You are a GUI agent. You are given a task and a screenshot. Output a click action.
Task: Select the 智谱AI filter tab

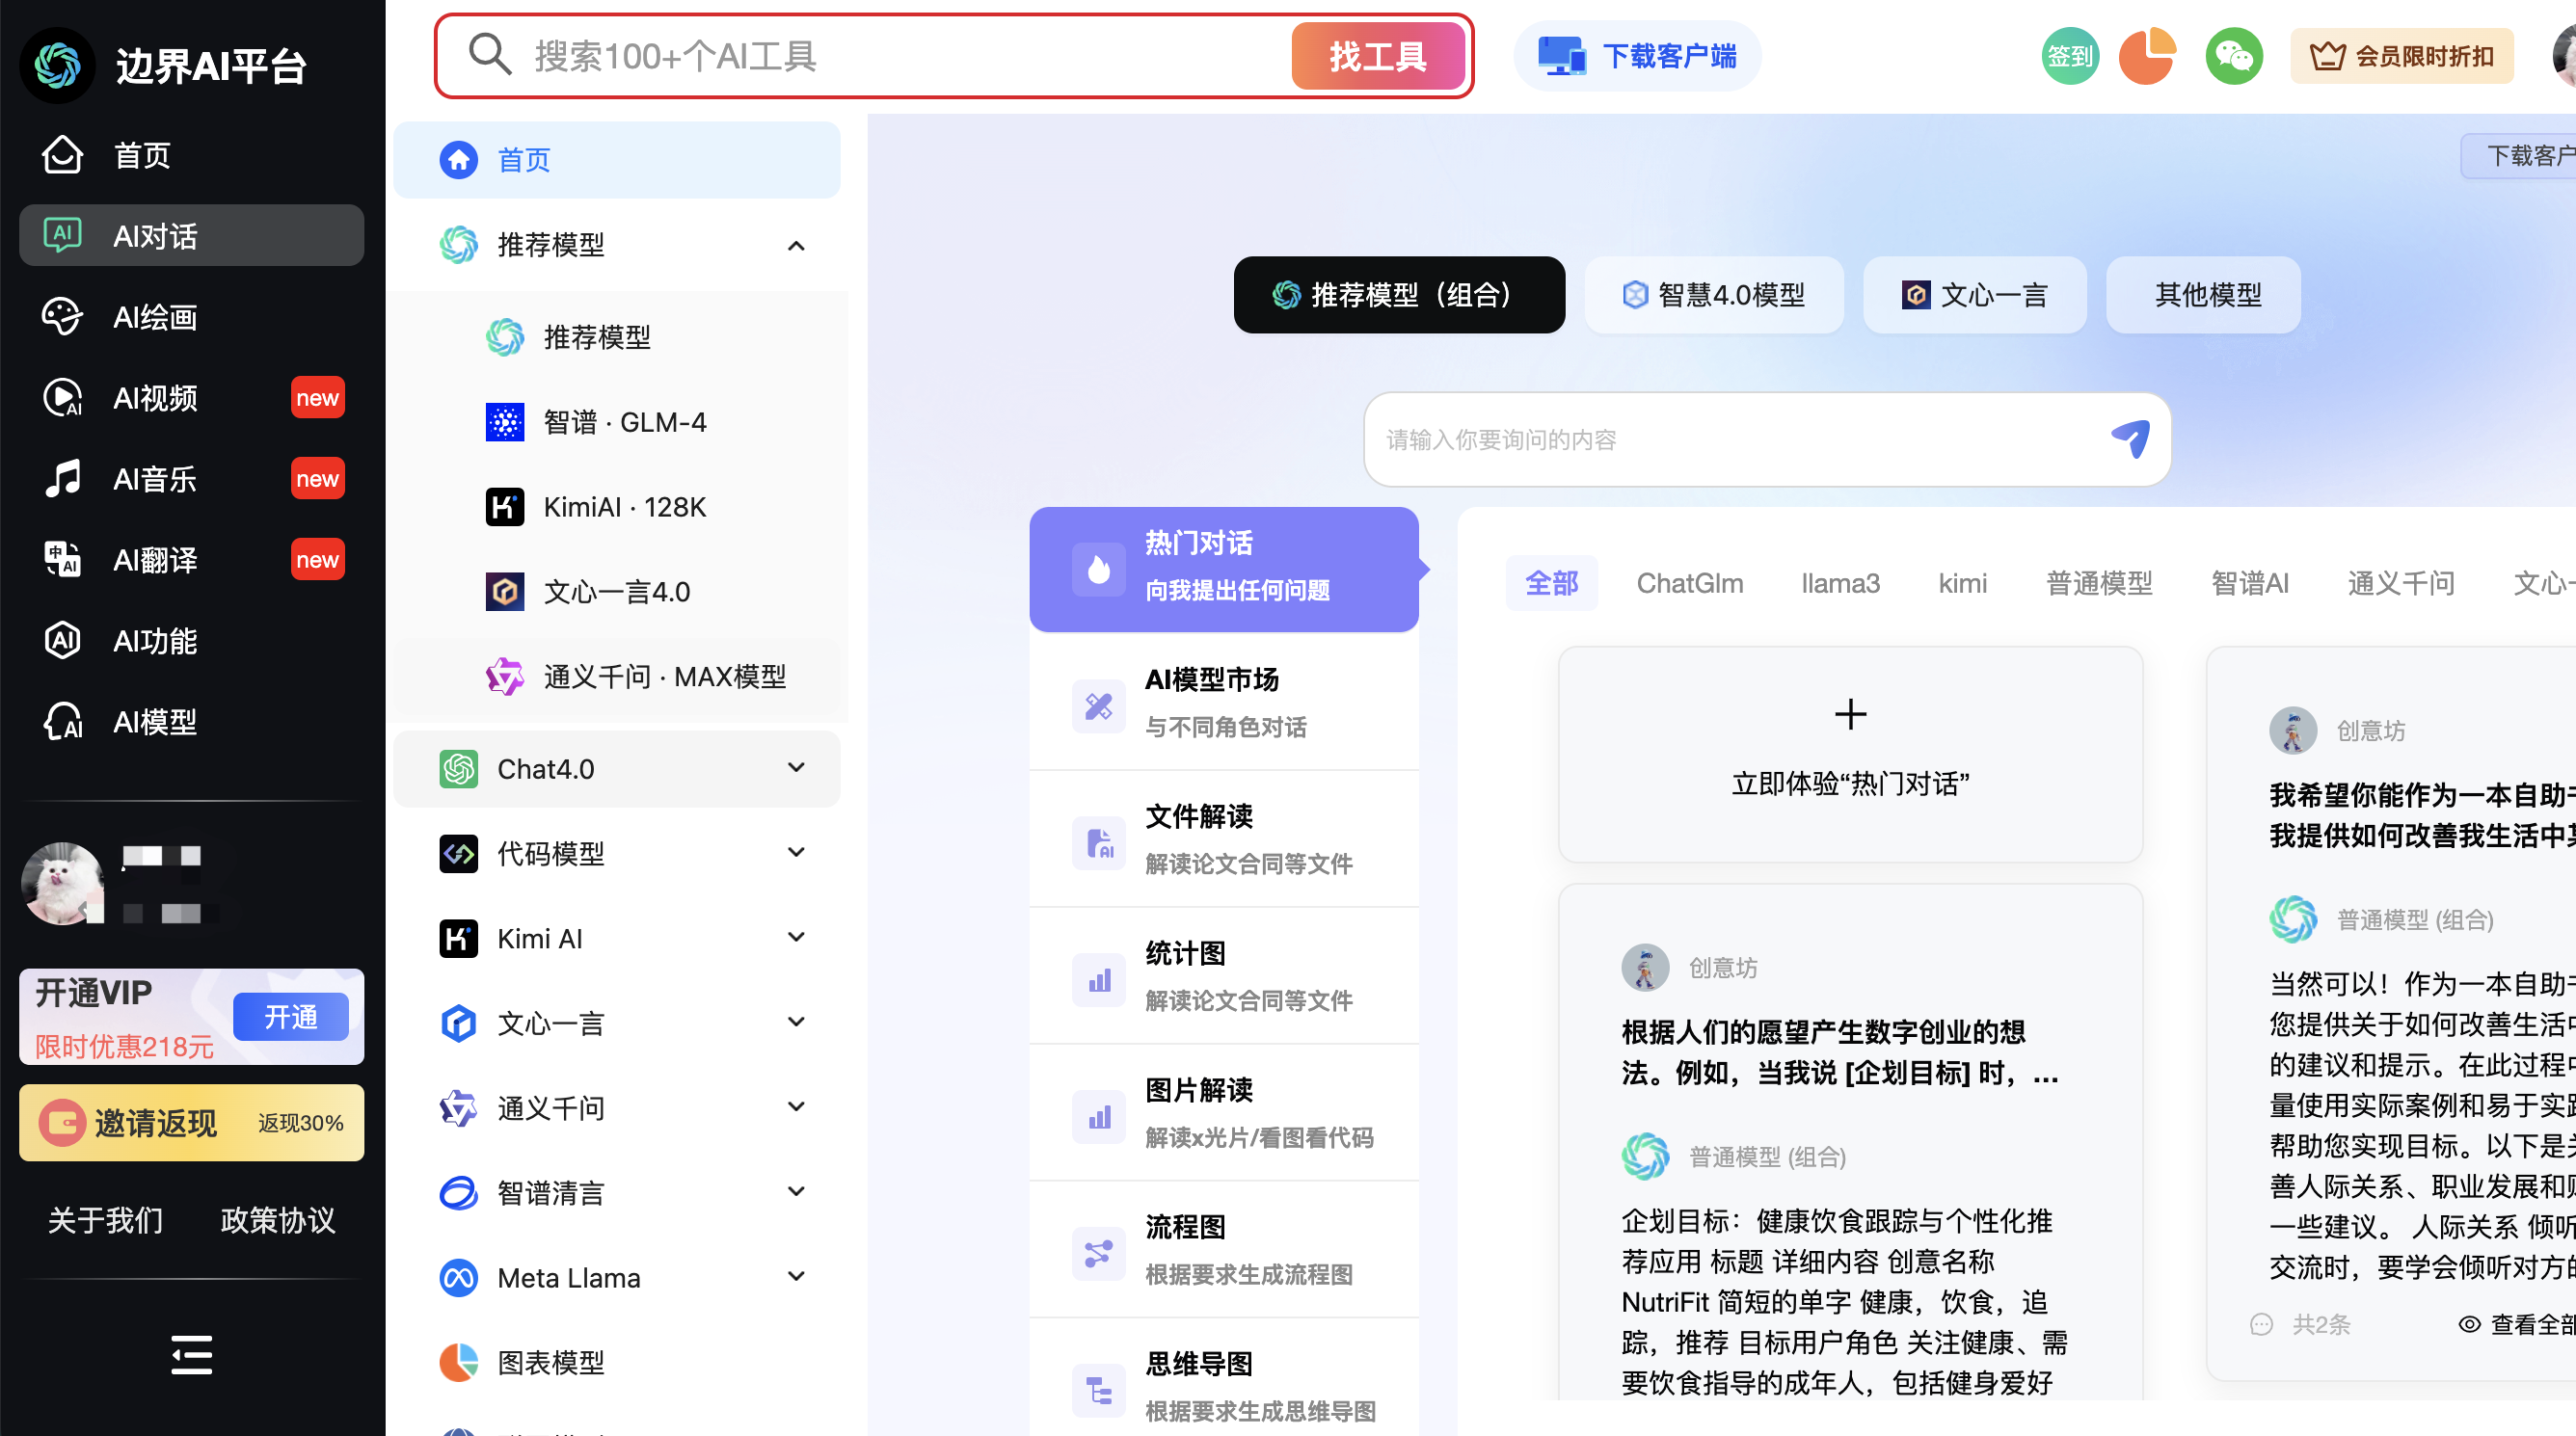[x=2250, y=583]
